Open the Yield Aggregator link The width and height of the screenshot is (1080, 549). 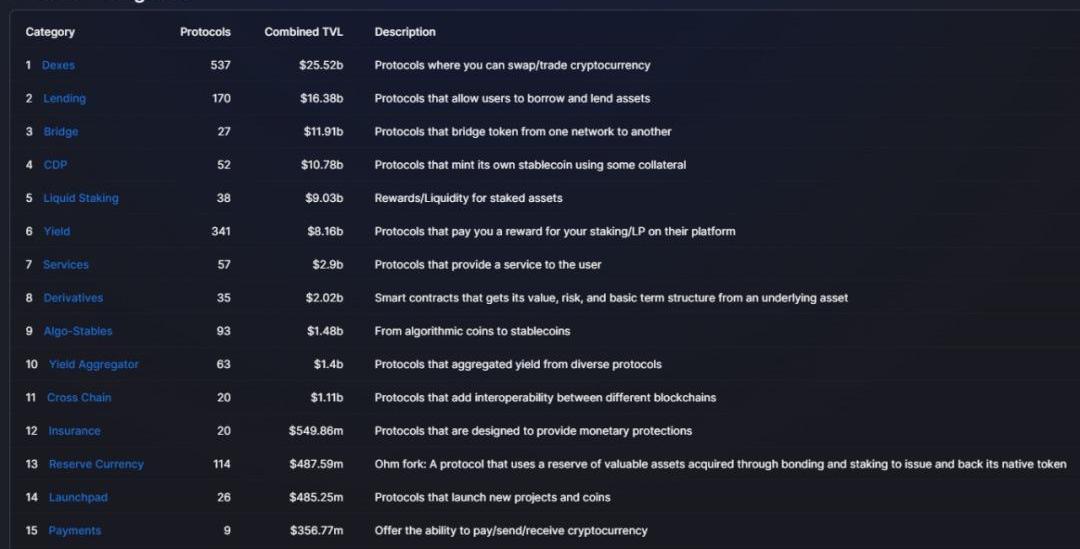point(93,364)
